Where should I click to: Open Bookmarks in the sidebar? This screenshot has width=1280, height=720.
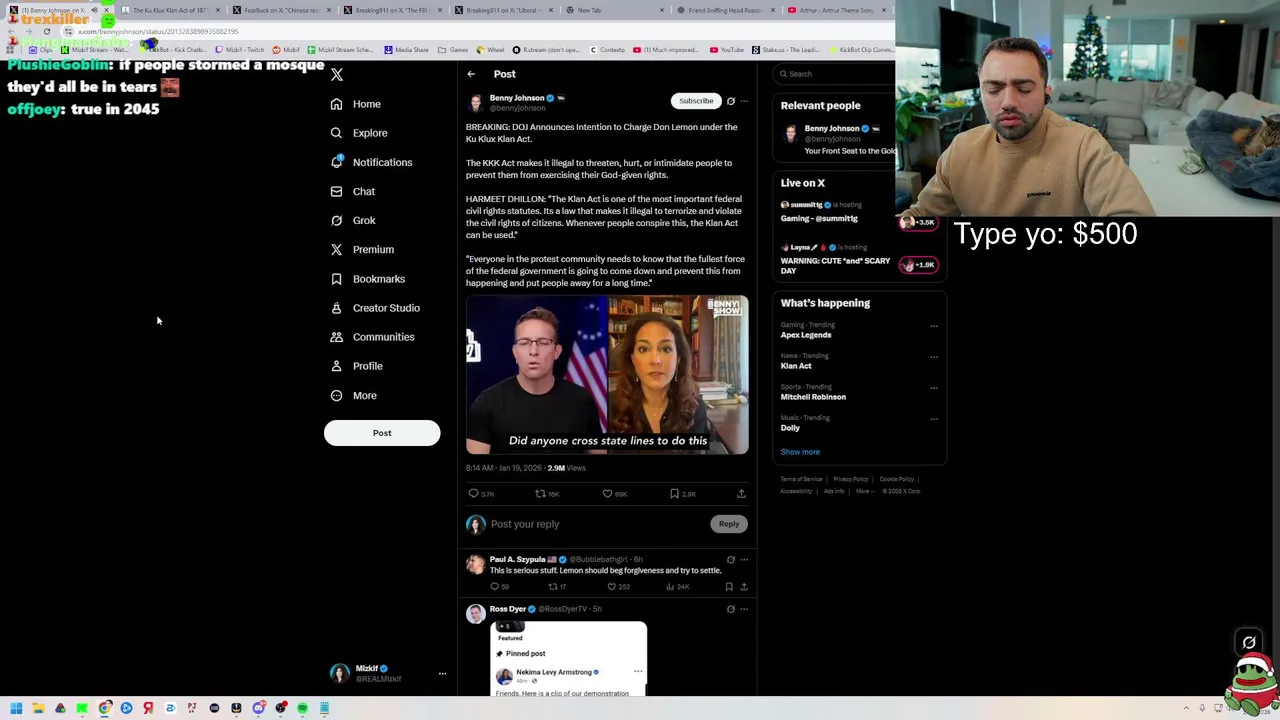[x=367, y=279]
